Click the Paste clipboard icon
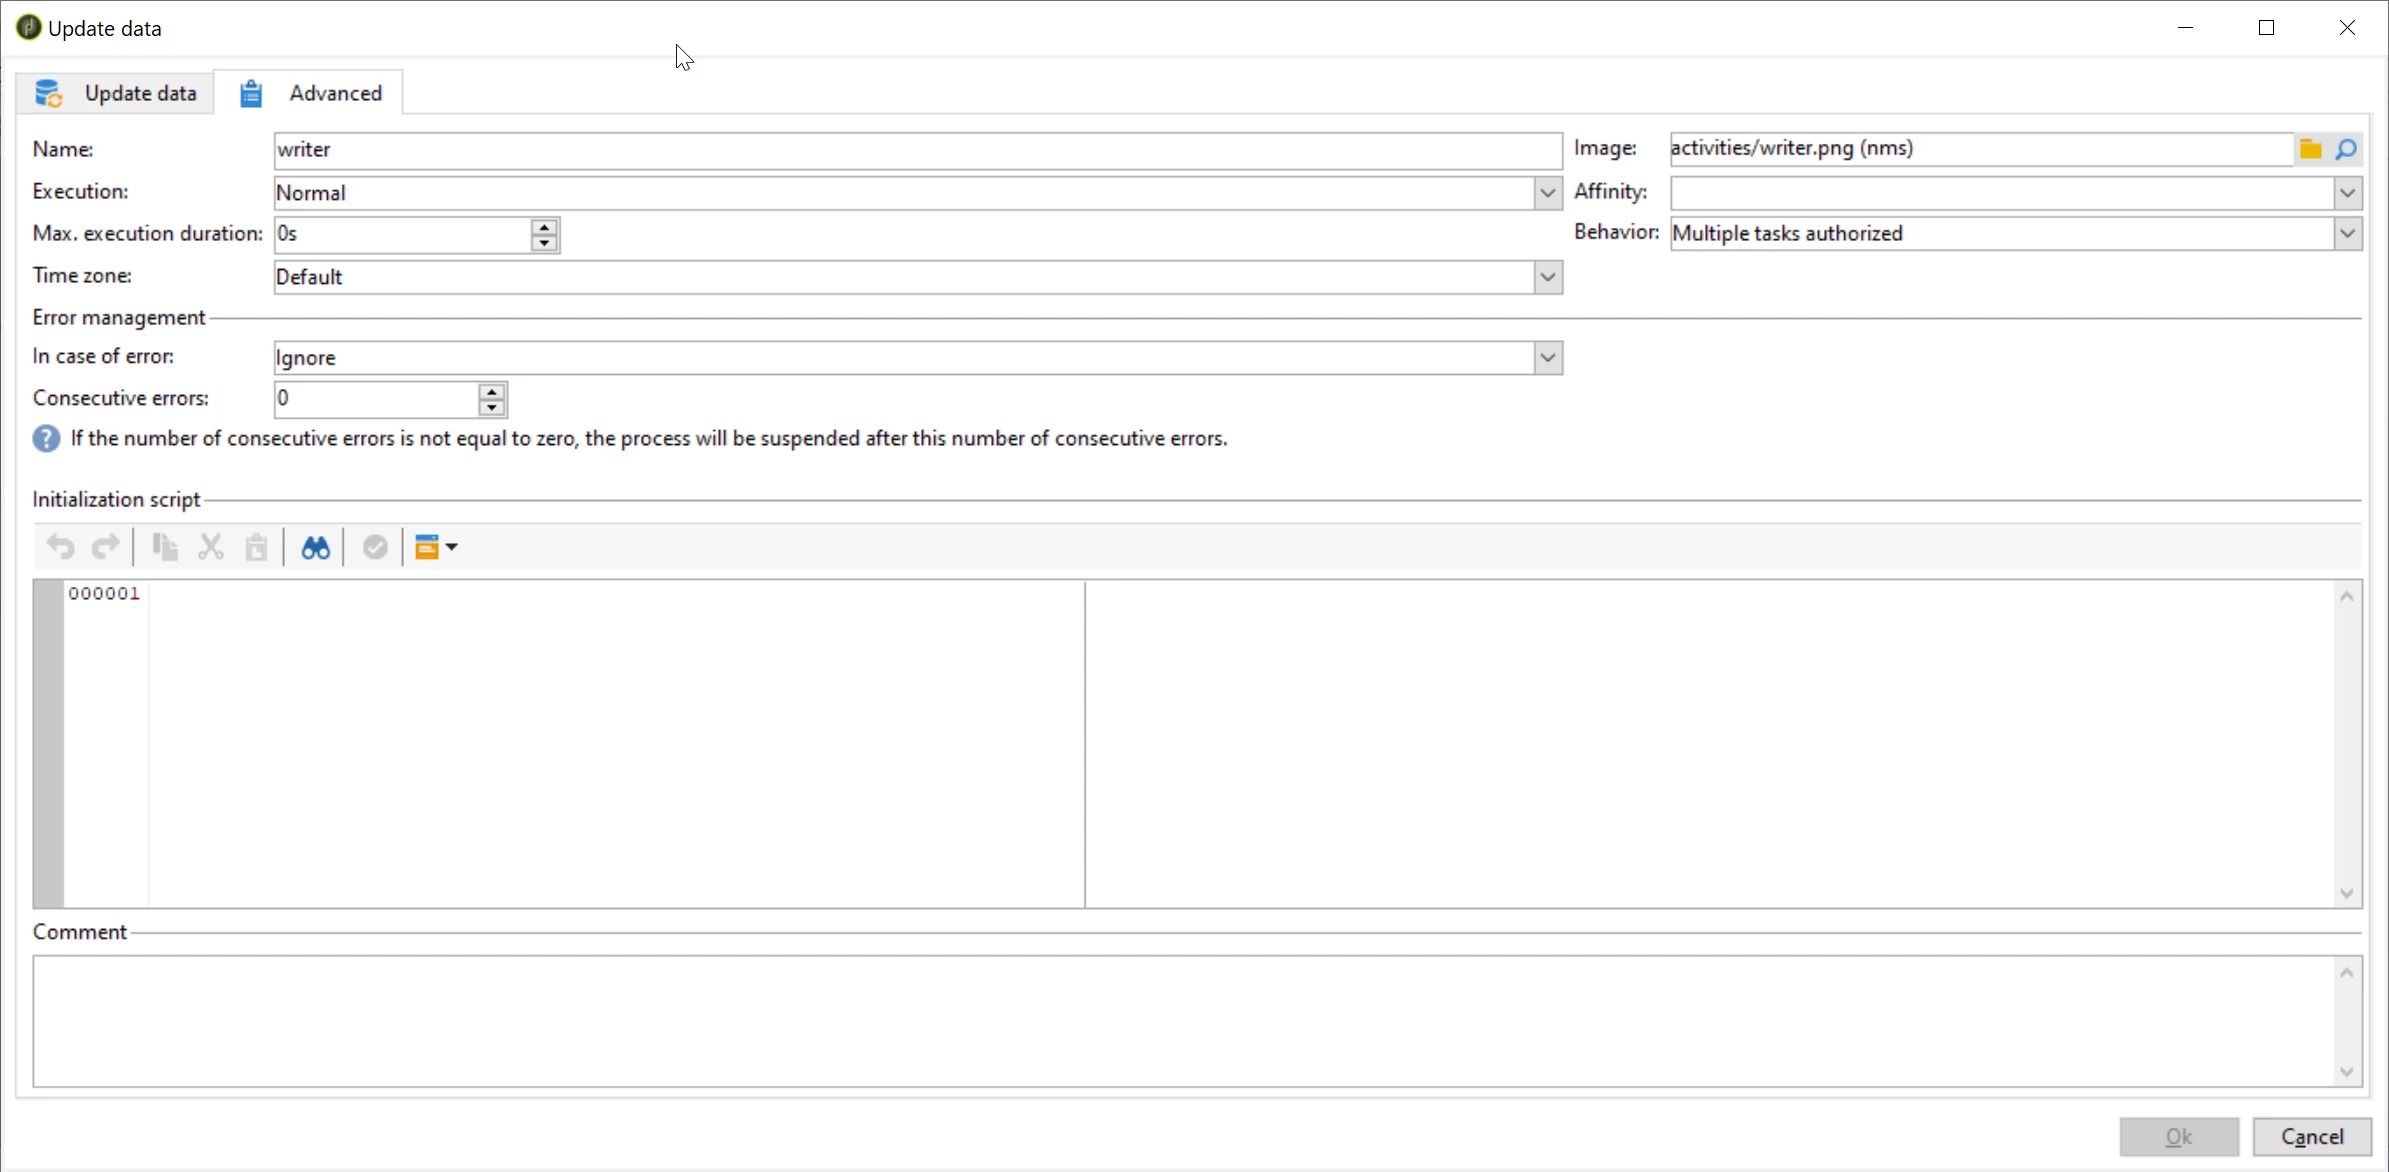 pyautogui.click(x=257, y=547)
